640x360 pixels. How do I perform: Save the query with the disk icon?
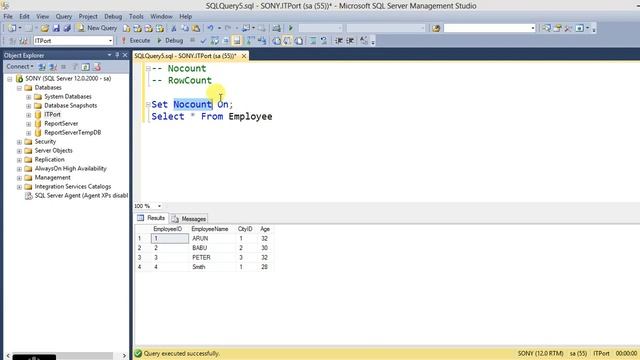click(56, 28)
